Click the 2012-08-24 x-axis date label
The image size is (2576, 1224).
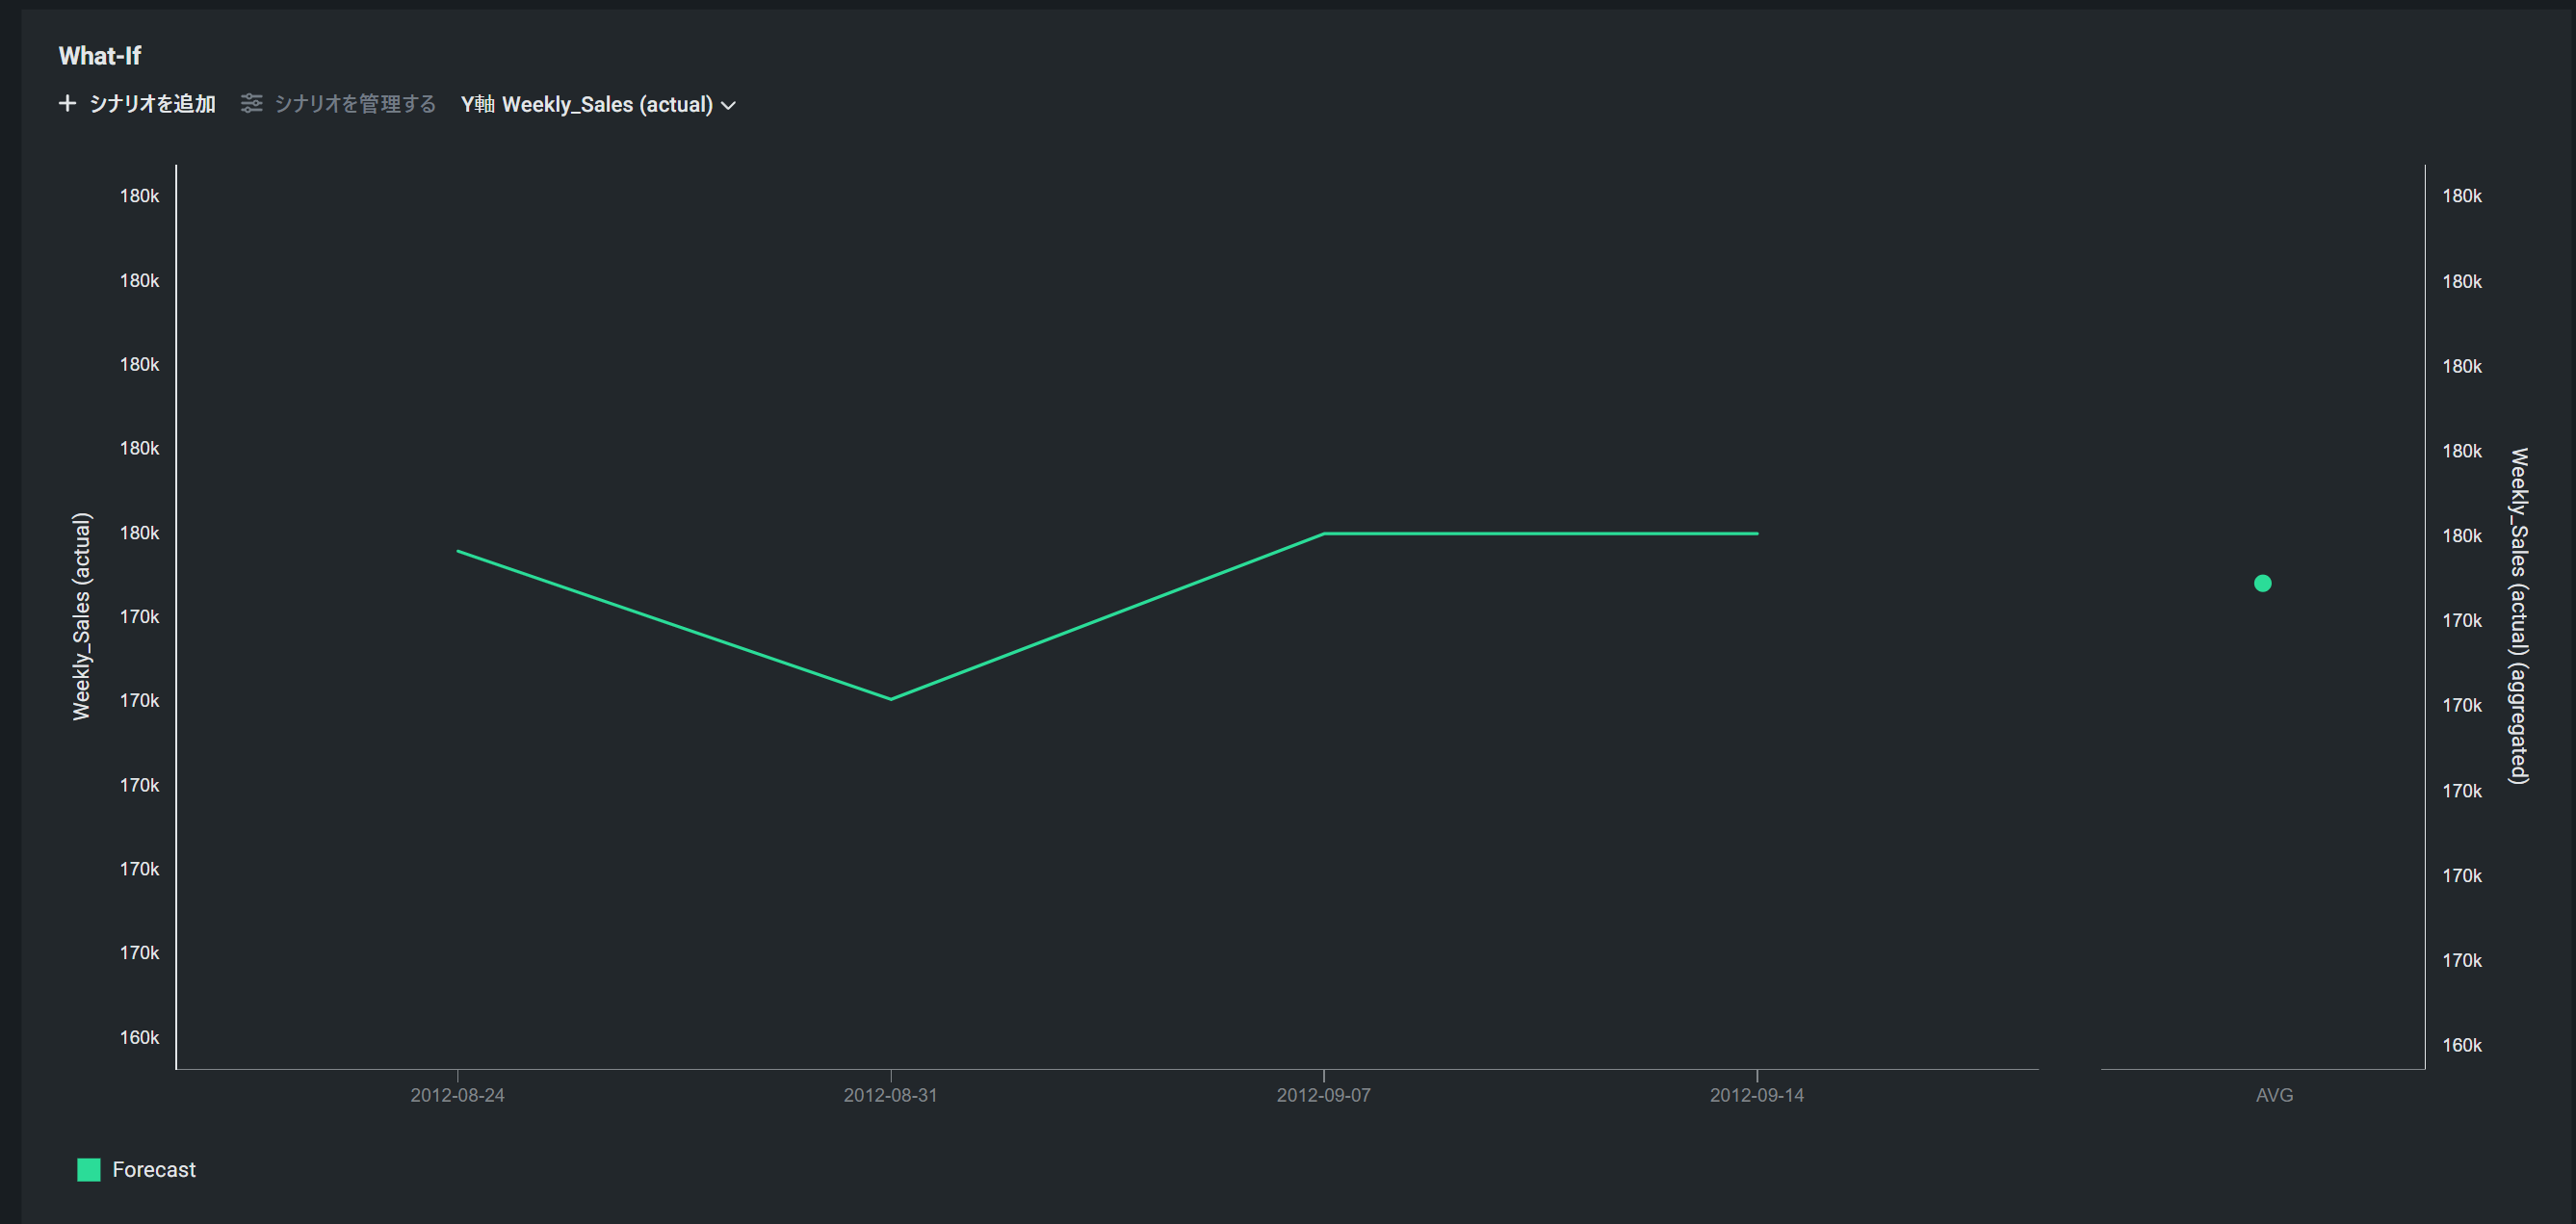pyautogui.click(x=457, y=1095)
